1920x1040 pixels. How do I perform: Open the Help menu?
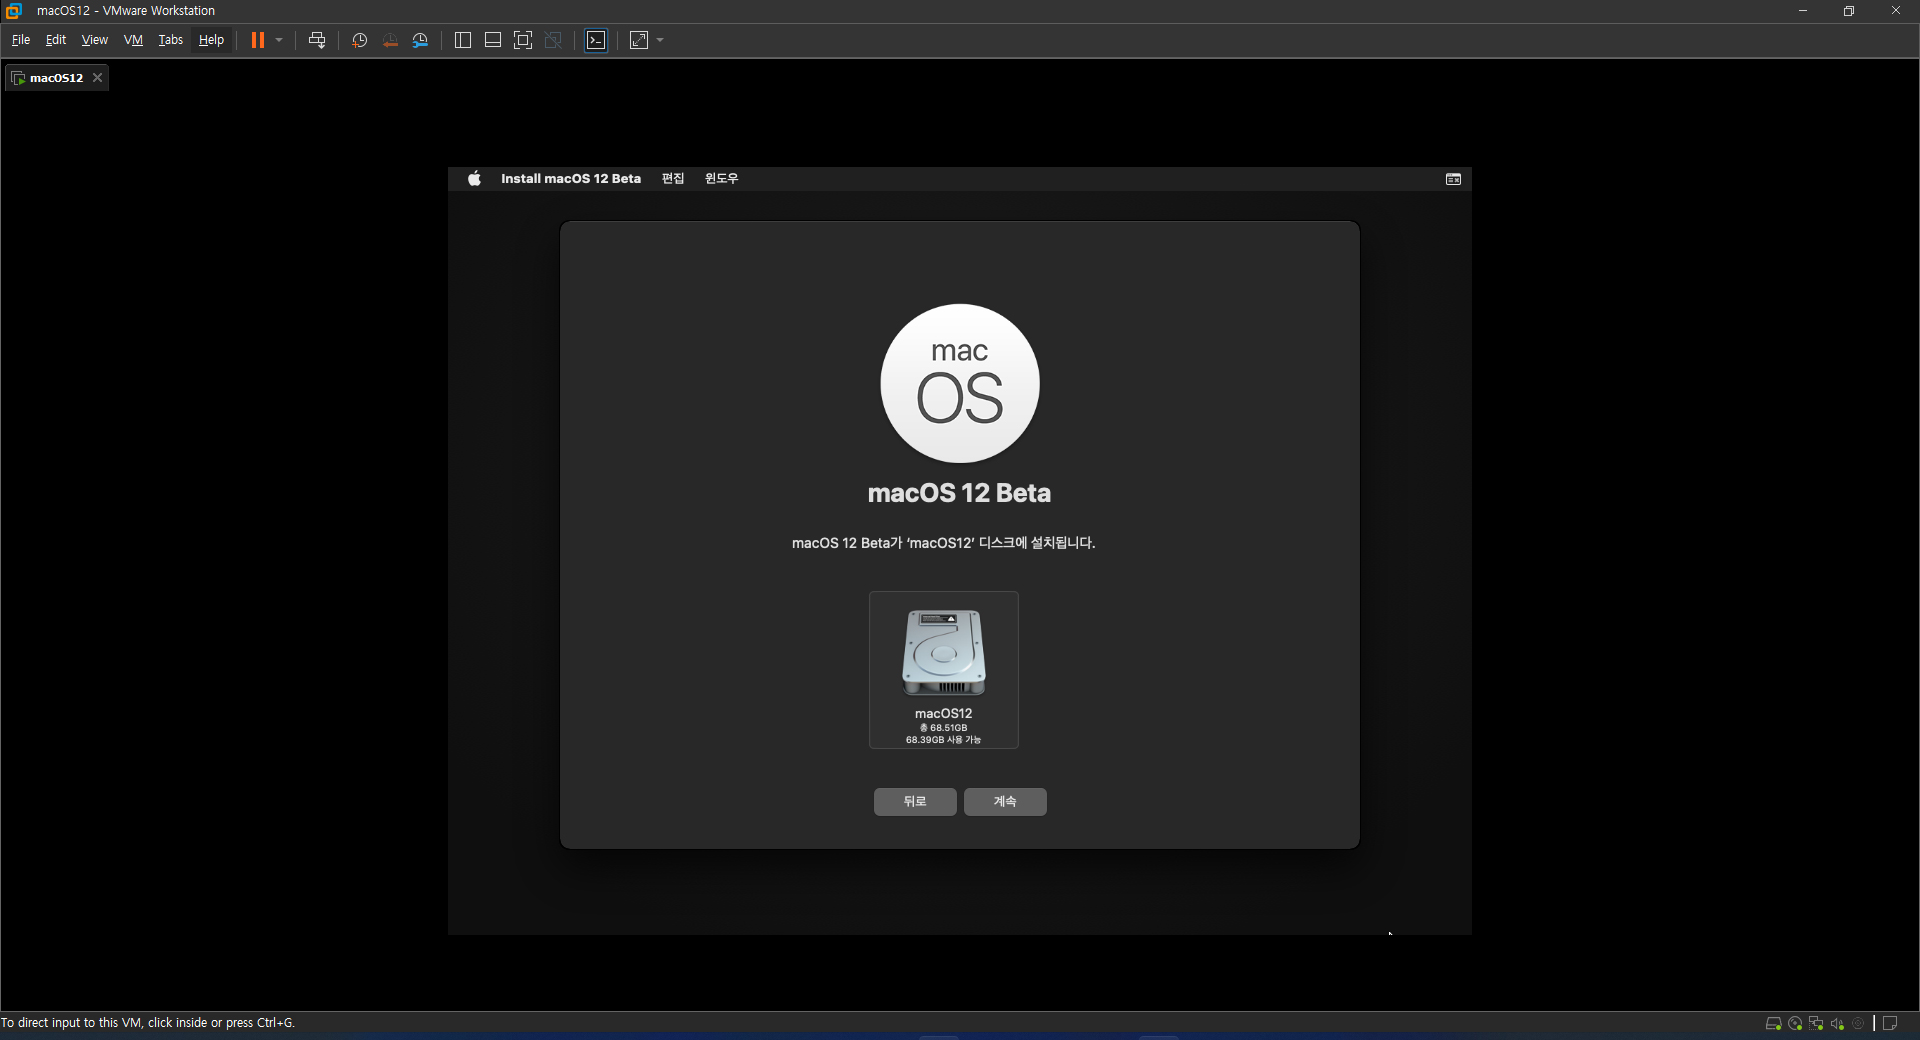(x=211, y=40)
